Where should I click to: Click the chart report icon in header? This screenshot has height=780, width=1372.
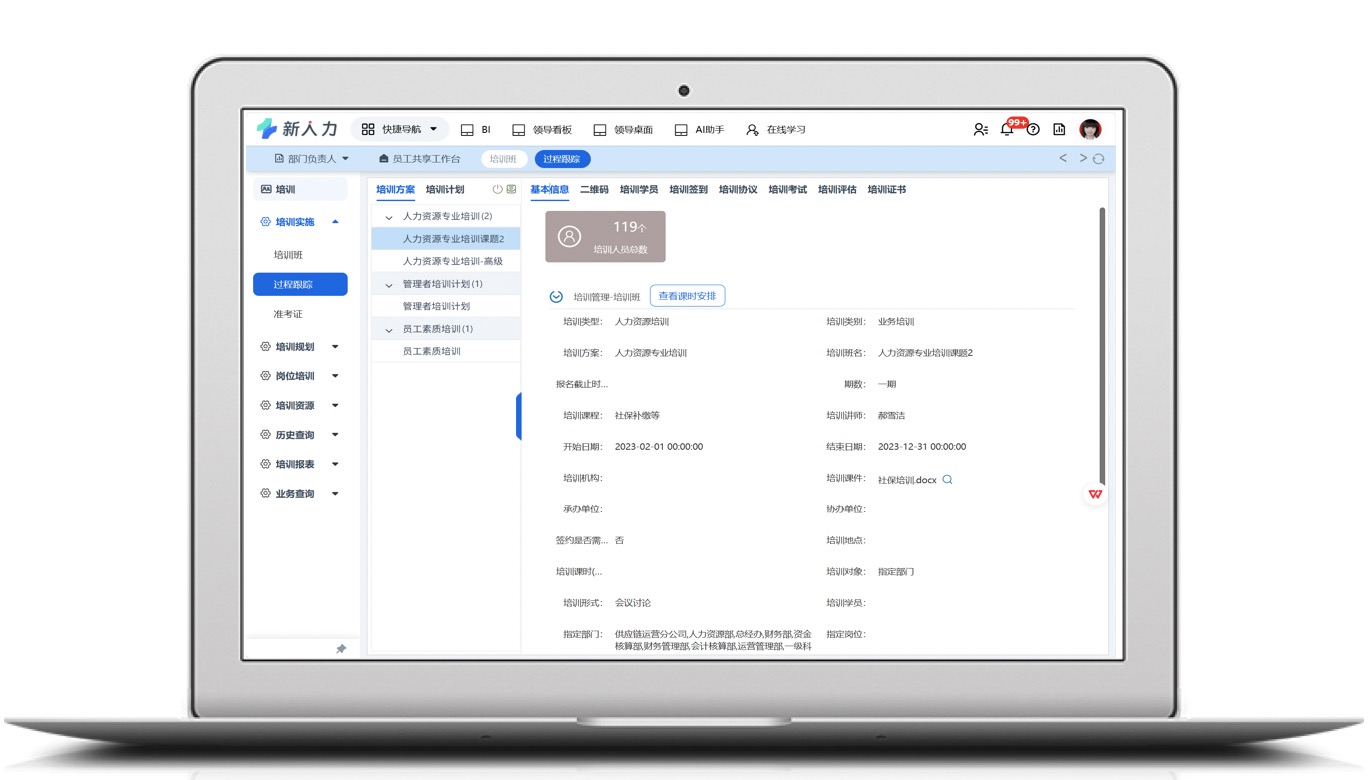coord(1059,129)
